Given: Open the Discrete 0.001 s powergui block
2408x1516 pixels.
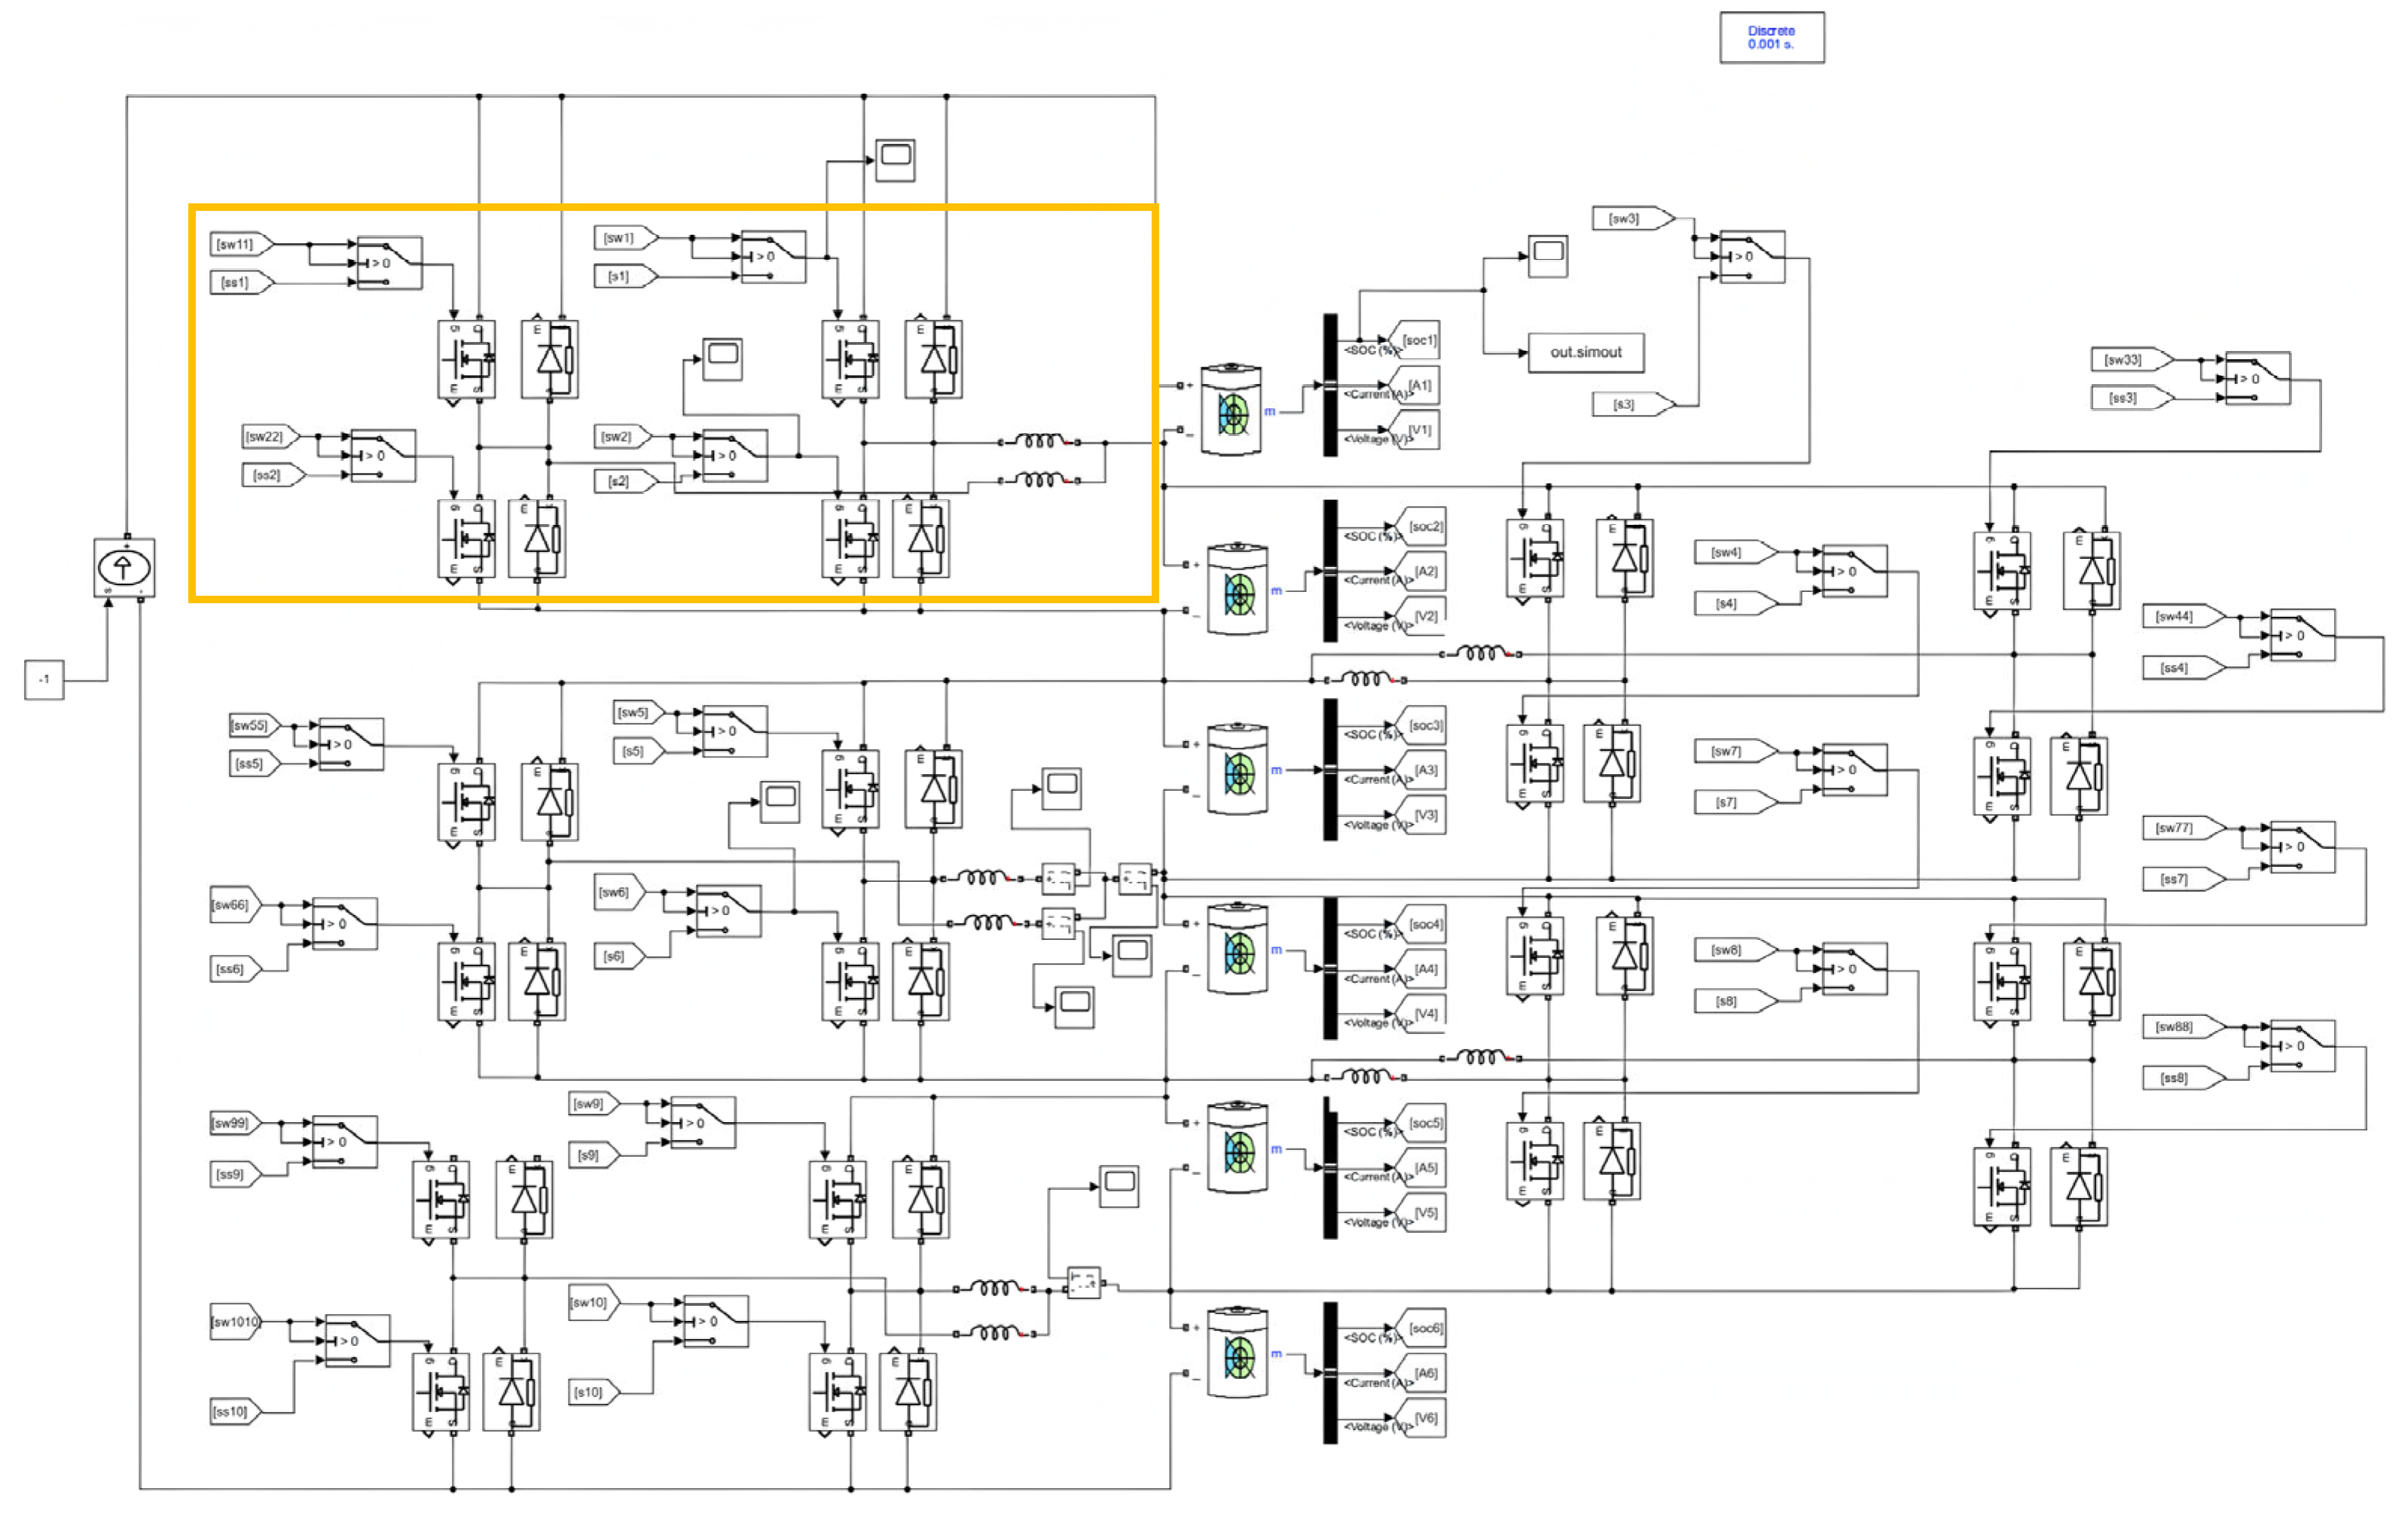Looking at the screenshot, I should 1771,38.
